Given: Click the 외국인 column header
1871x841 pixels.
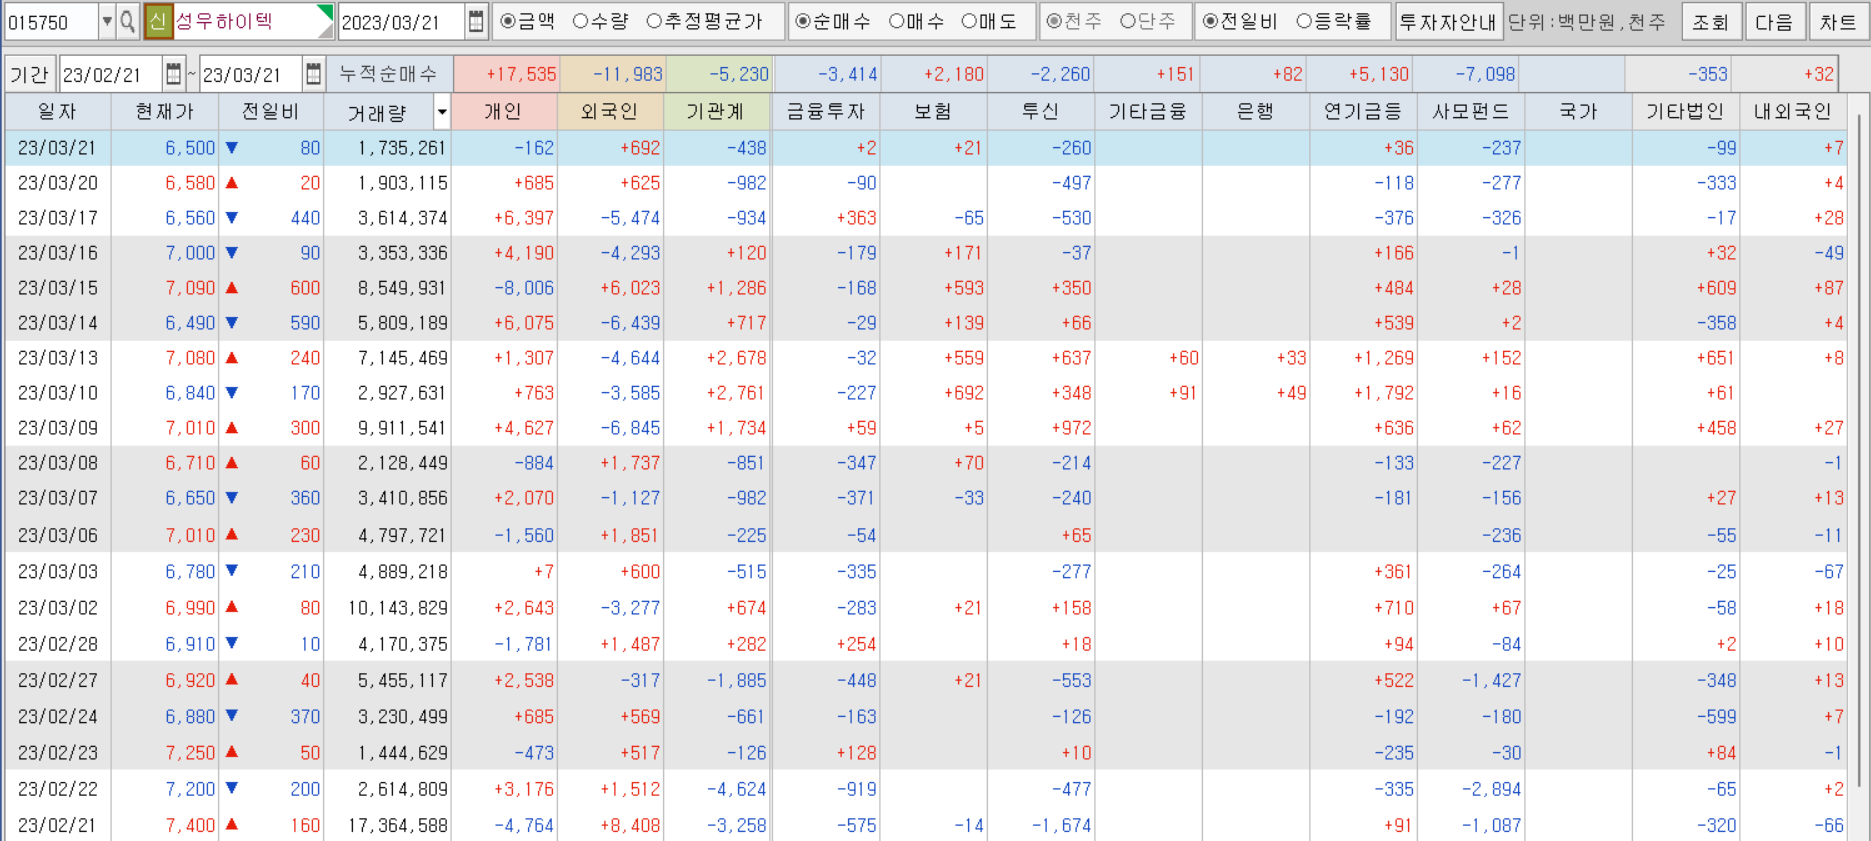Looking at the screenshot, I should pos(609,112).
